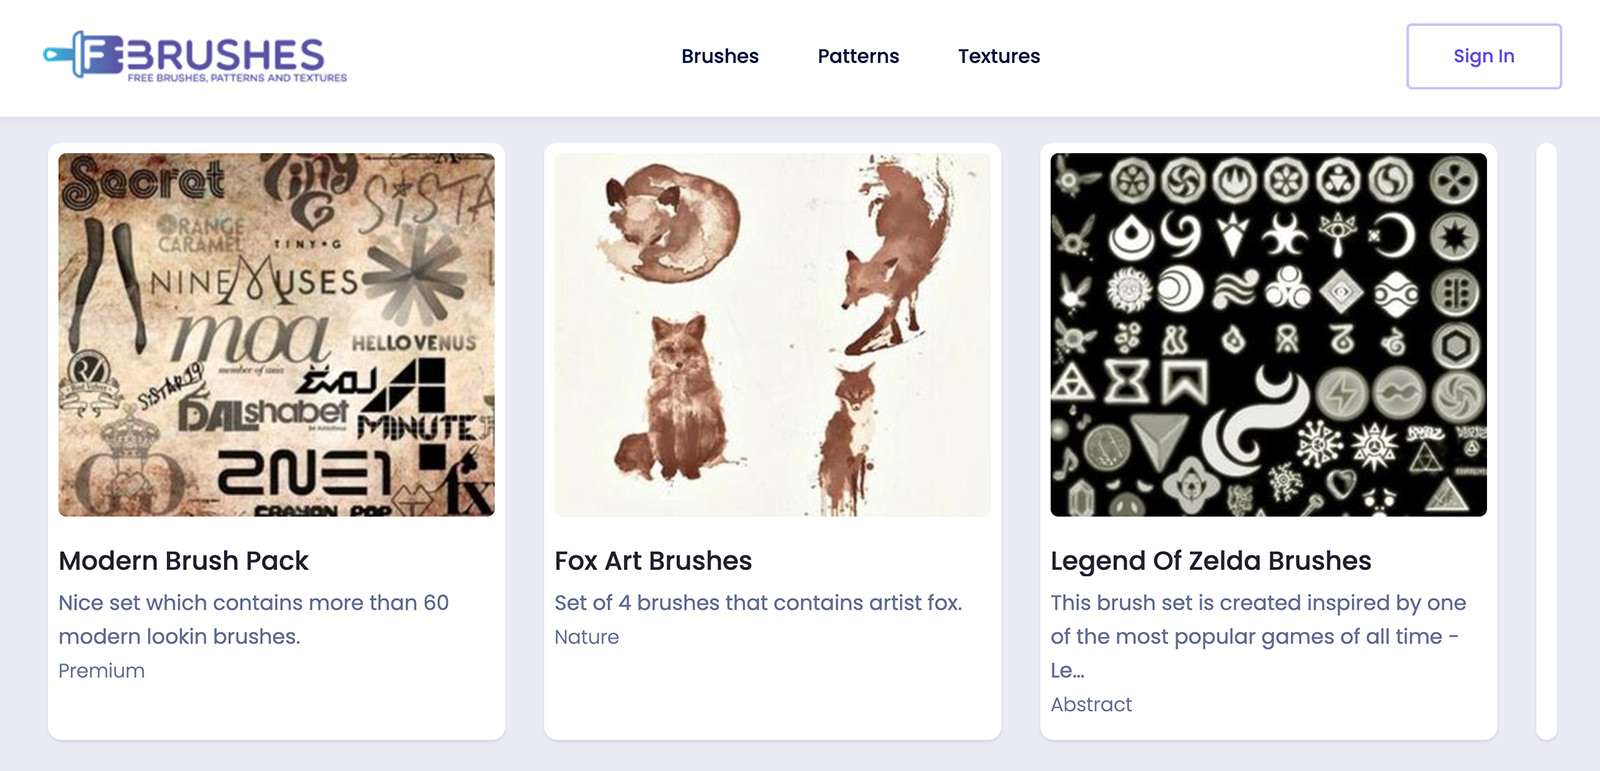
Task: Click the Fox Art Brushes title
Action: (653, 561)
